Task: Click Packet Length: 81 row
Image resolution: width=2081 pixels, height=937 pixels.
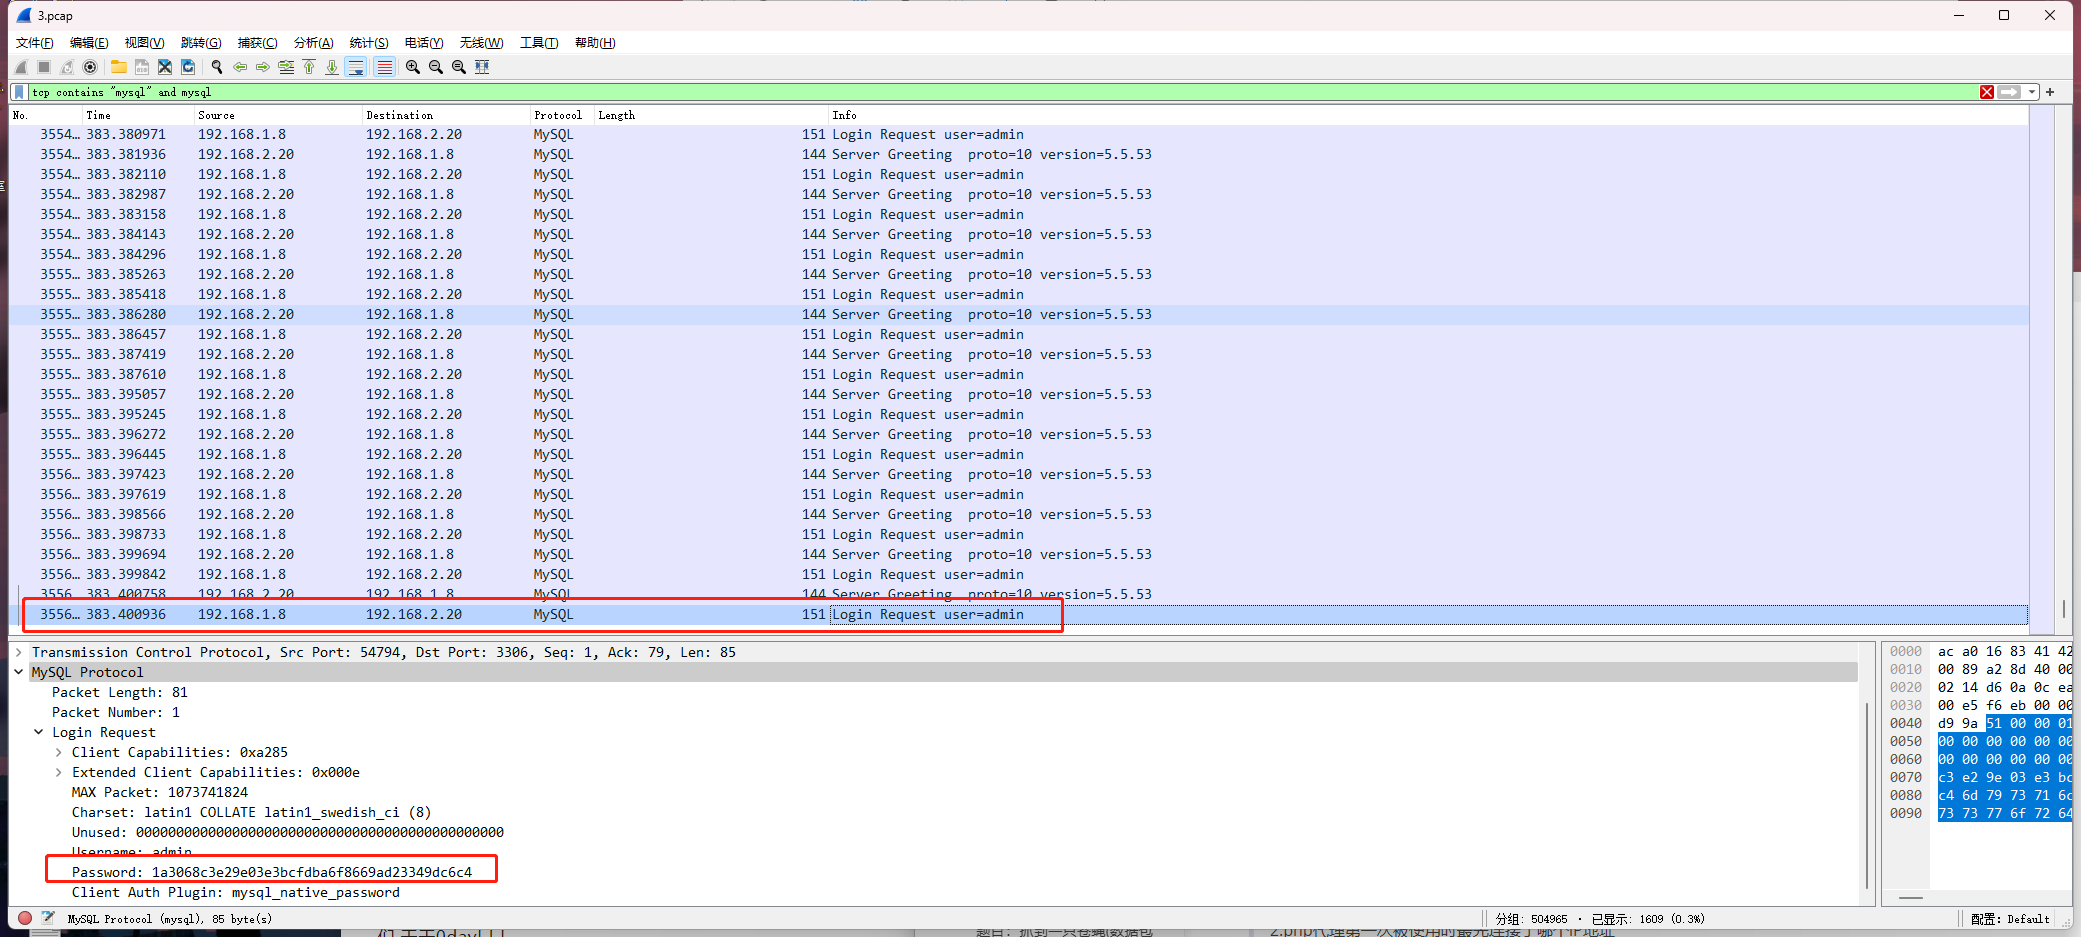Action: point(120,692)
